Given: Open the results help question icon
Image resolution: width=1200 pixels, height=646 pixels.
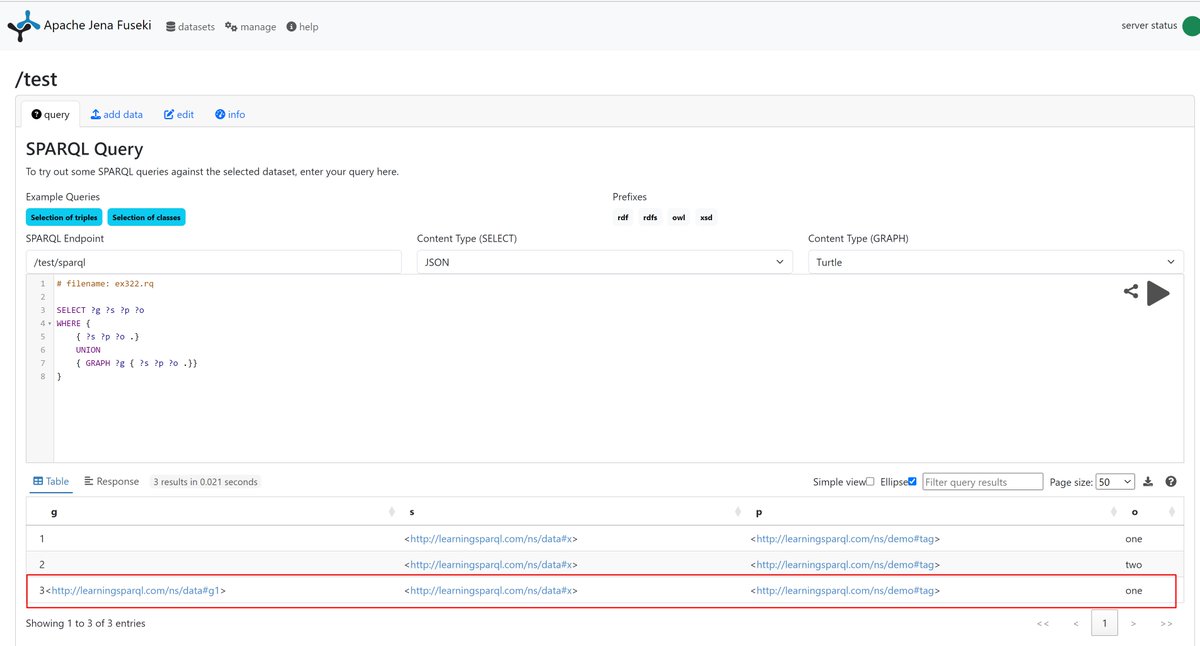Looking at the screenshot, I should [x=1171, y=482].
